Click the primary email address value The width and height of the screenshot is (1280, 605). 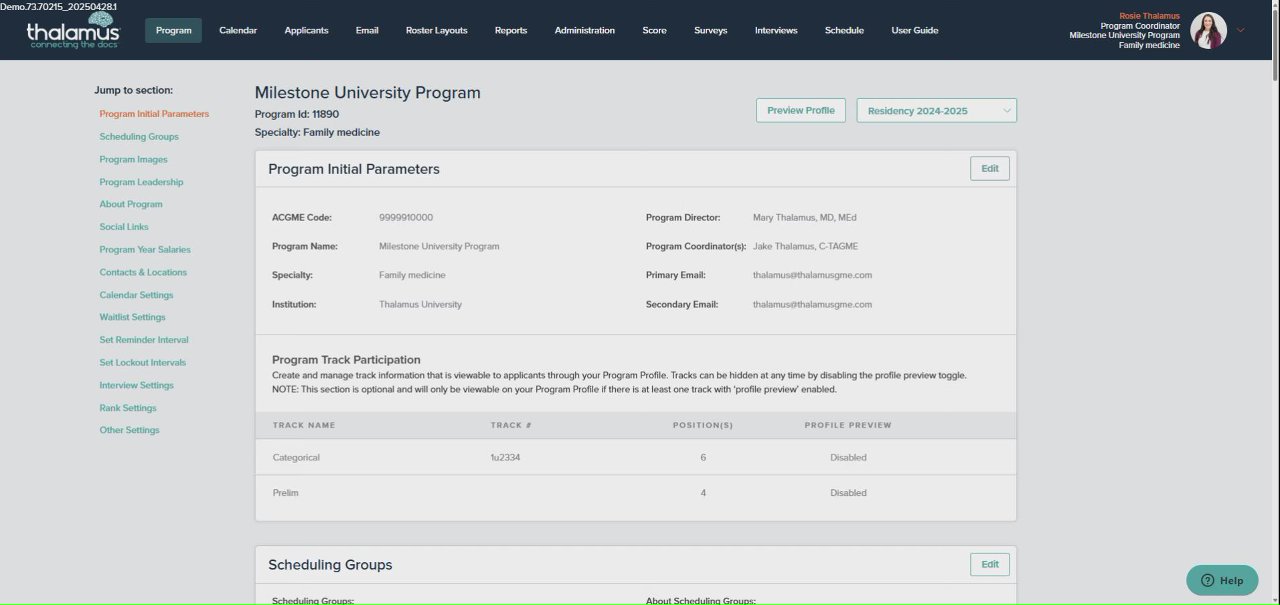812,275
